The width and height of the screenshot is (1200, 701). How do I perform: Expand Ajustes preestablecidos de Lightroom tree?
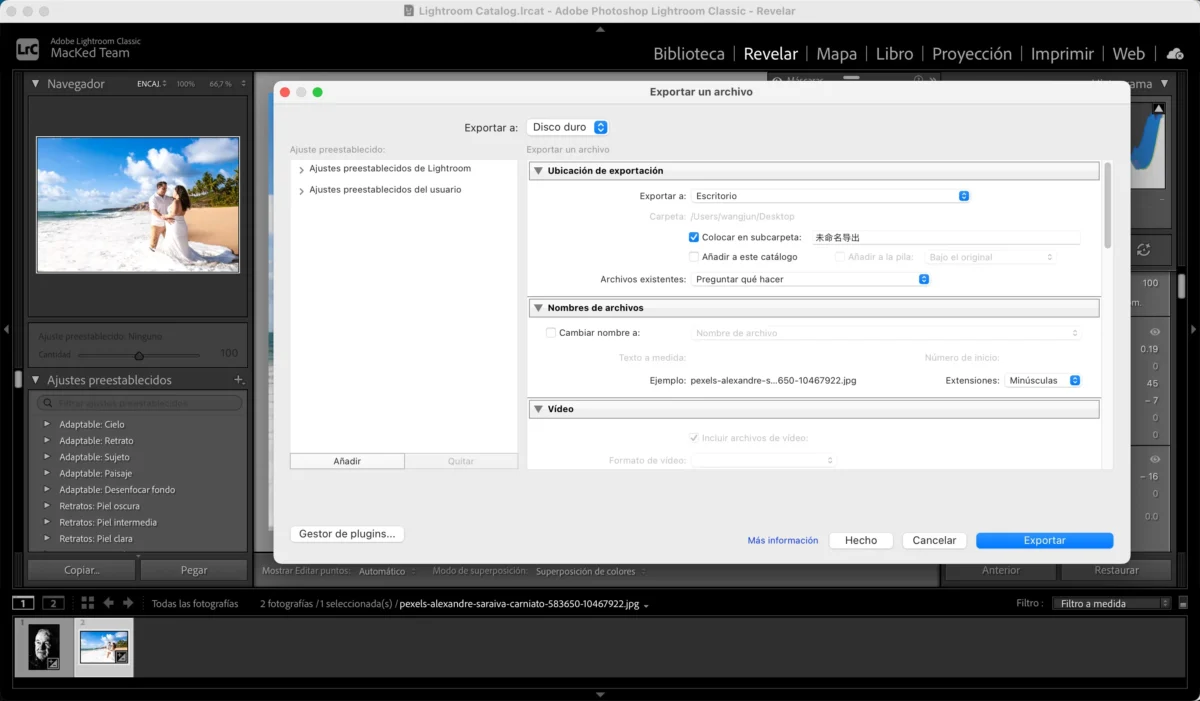(302, 170)
